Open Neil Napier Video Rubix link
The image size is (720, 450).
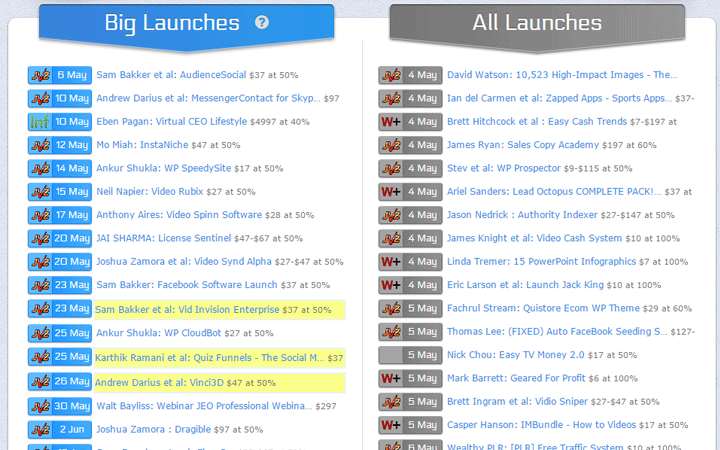click(x=150, y=191)
